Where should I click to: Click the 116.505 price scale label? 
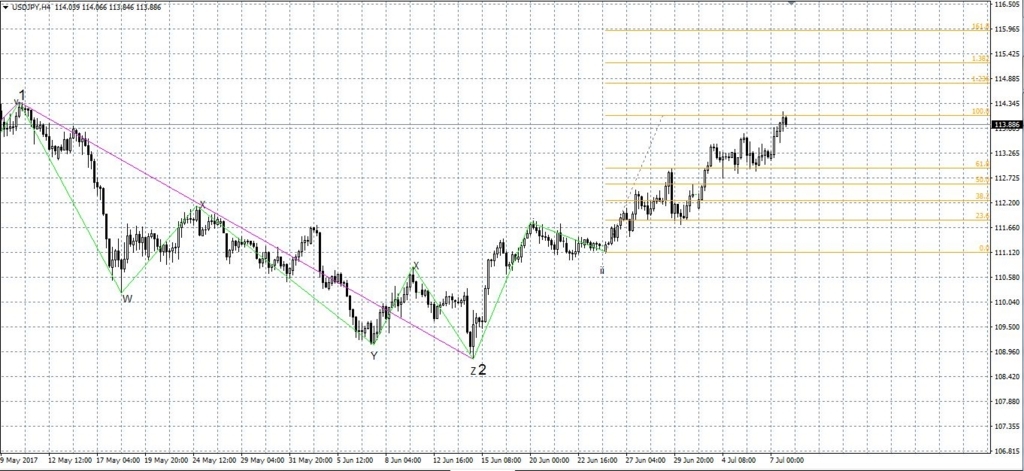click(1008, 5)
